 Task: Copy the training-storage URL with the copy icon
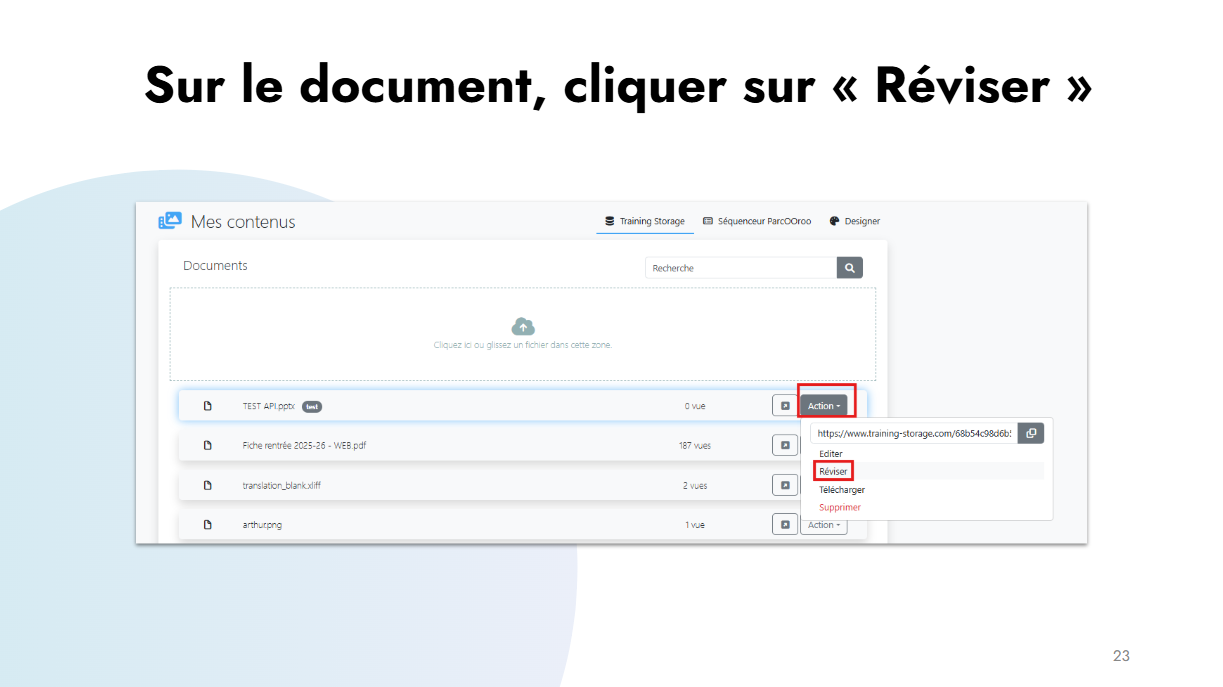[x=1031, y=433]
